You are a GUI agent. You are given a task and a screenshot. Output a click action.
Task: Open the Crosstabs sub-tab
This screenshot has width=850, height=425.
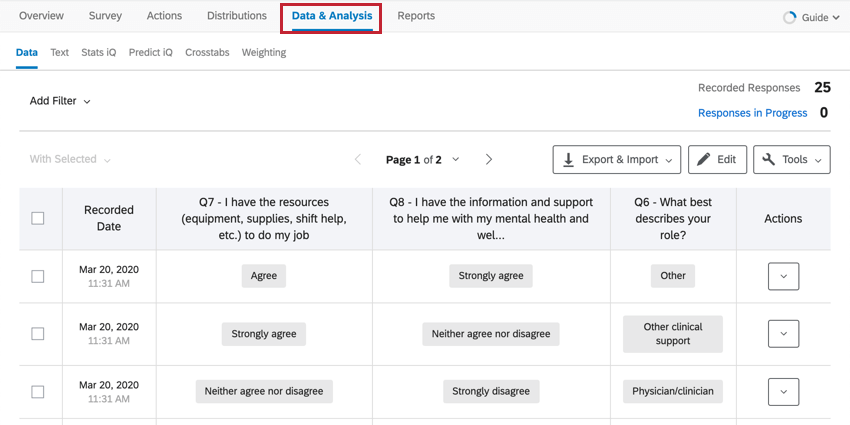point(207,52)
